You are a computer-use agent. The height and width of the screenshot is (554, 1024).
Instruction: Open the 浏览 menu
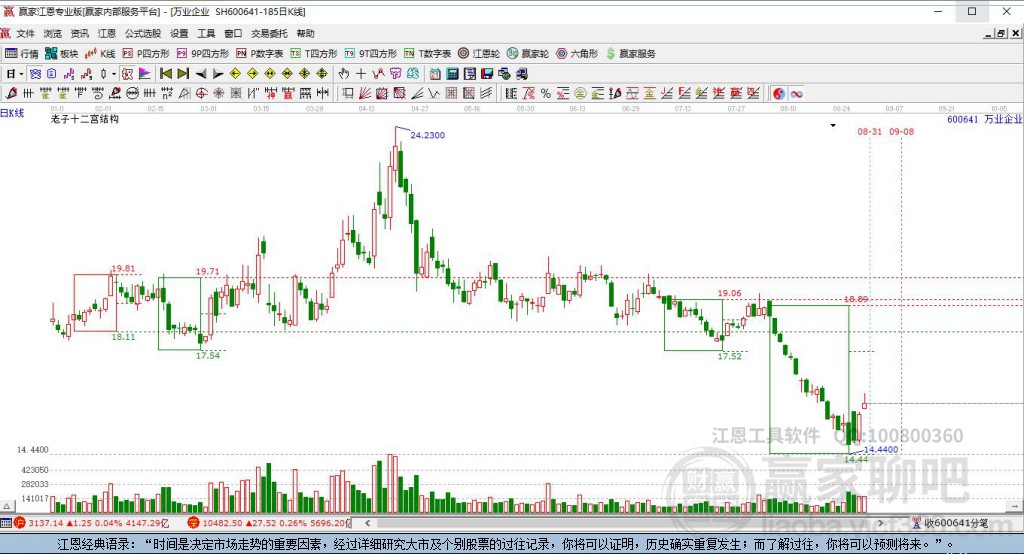(53, 33)
